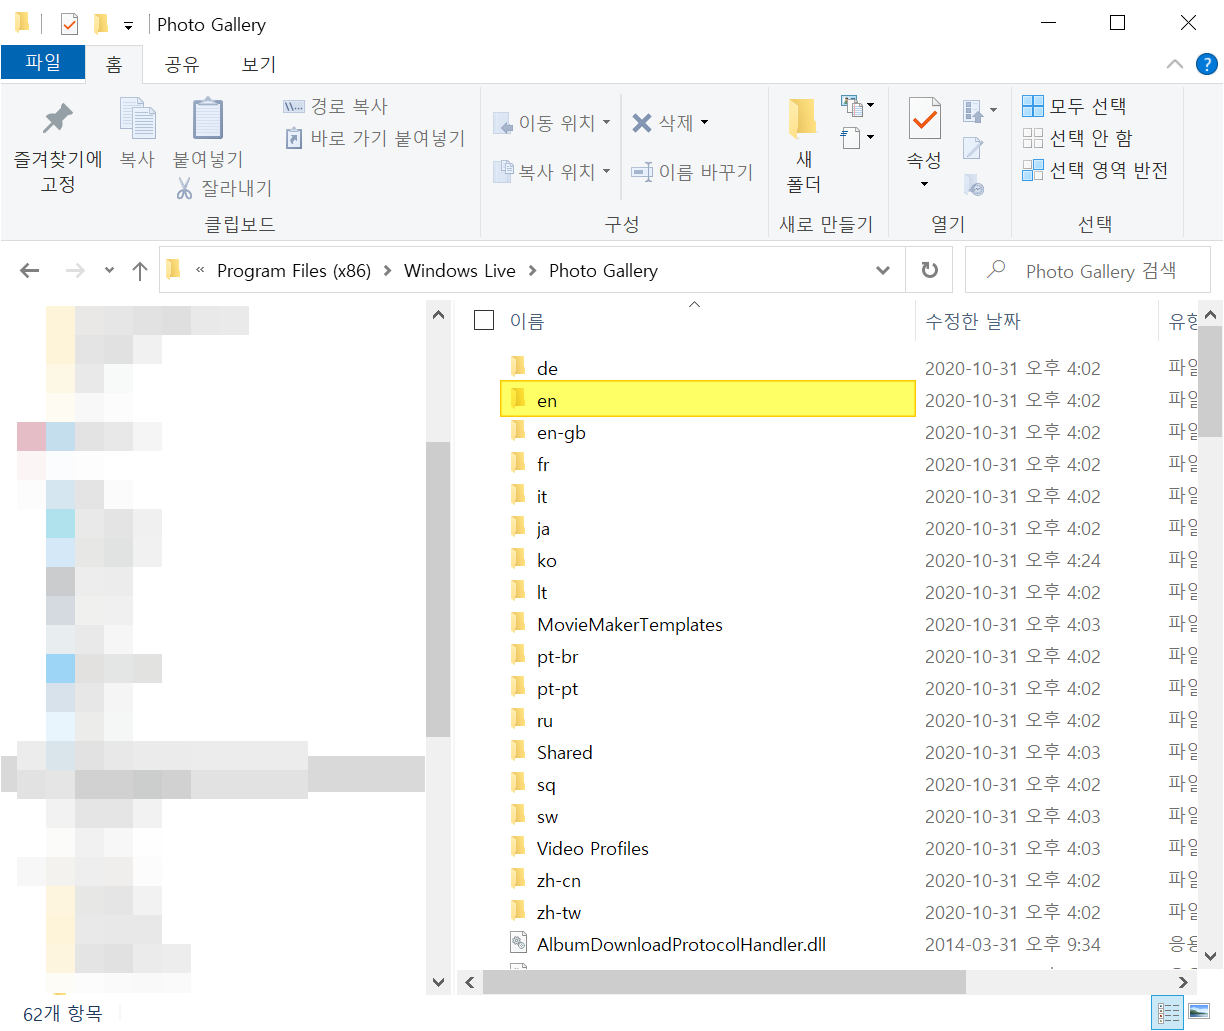Image resolution: width=1224 pixels, height=1031 pixels.
Task: Expand the Properties (속성) dropdown arrow
Action: pyautogui.click(x=924, y=184)
